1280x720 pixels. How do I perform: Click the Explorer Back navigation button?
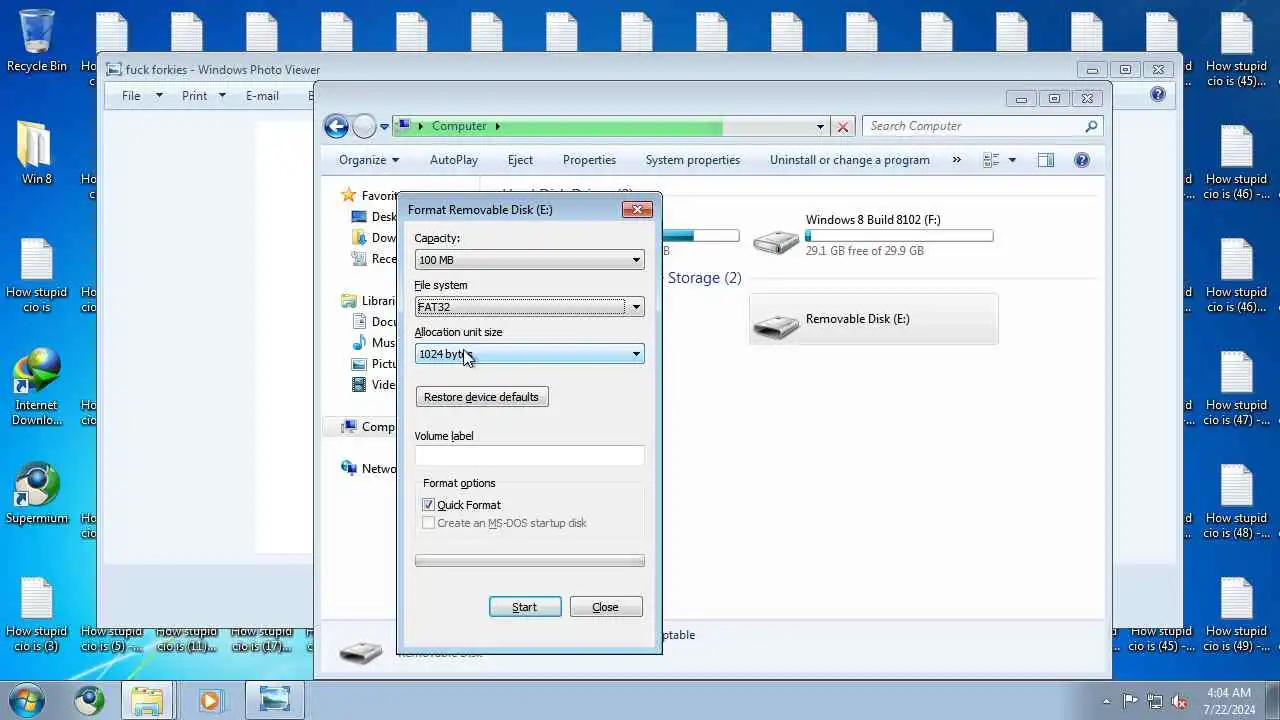[x=336, y=126]
